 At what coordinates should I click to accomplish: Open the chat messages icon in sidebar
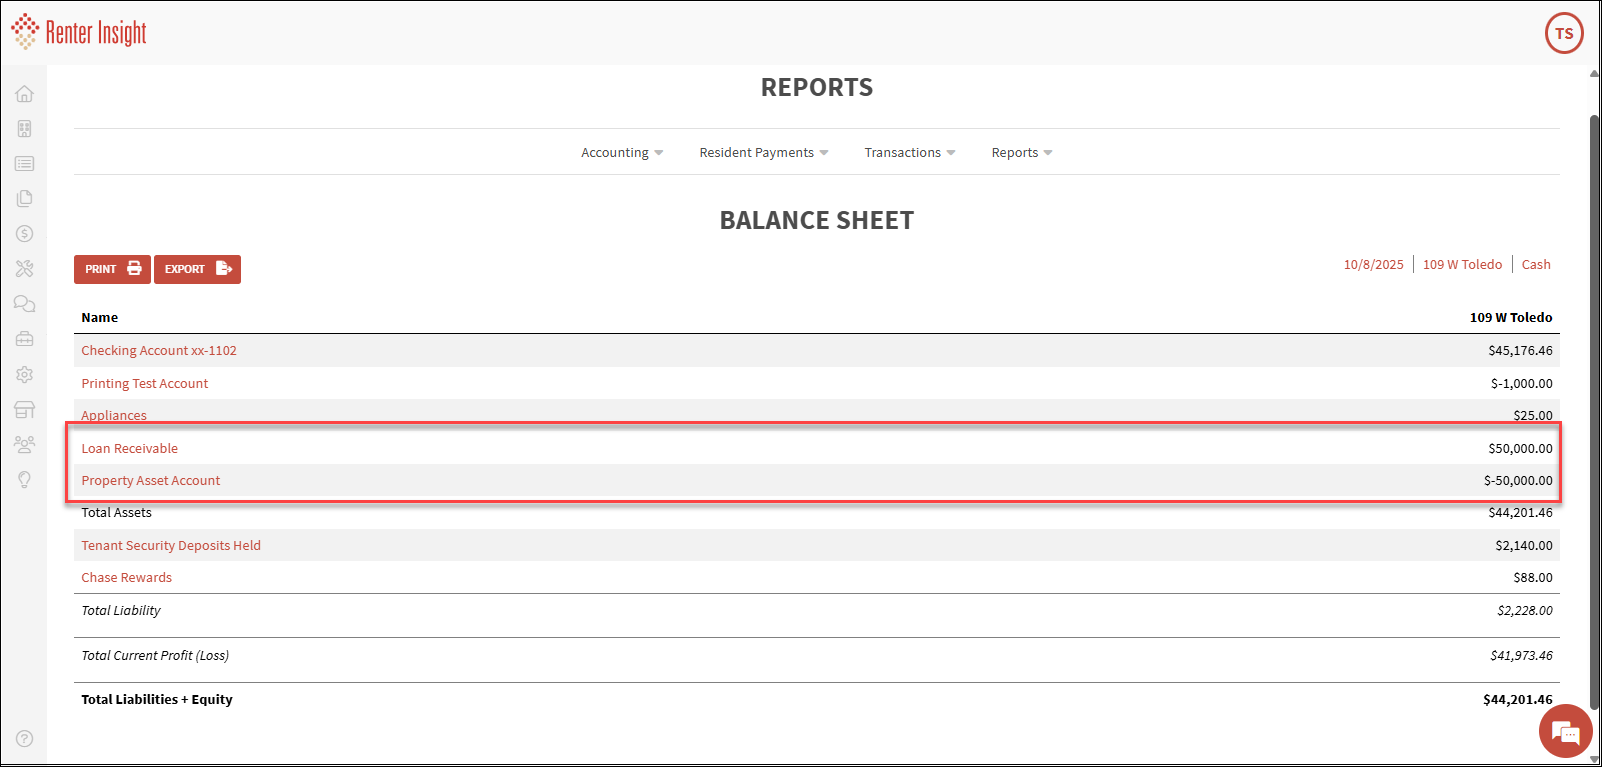(24, 304)
